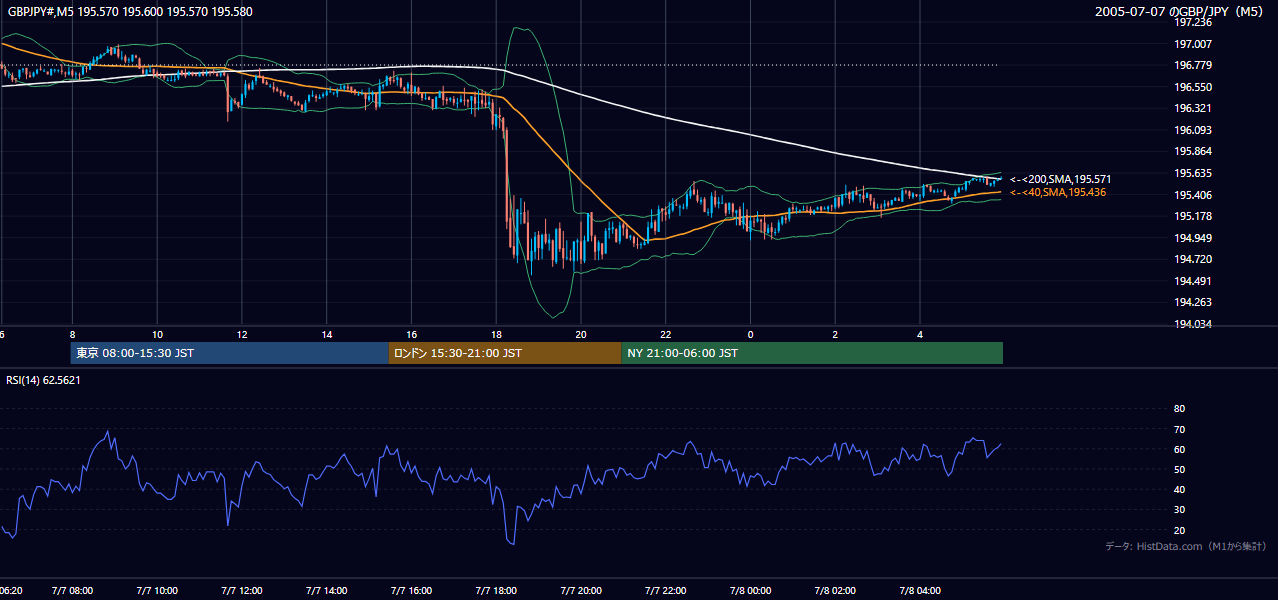The width and height of the screenshot is (1278, 600).
Task: Select the ロンドン 15:30-21:00 JST session bar
Action: tap(505, 353)
